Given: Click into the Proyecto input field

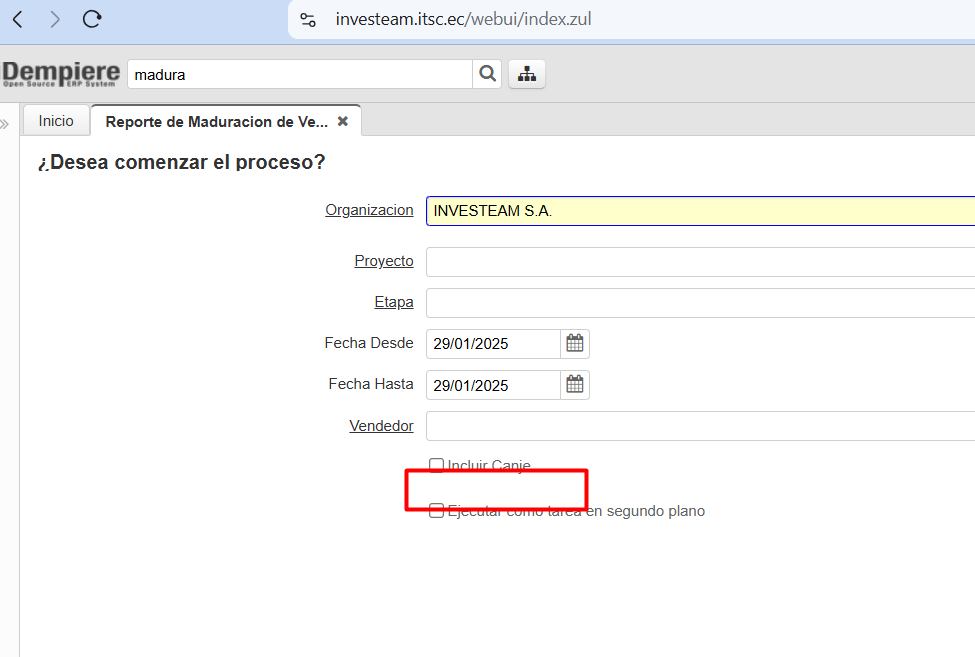Looking at the screenshot, I should click(x=700, y=262).
